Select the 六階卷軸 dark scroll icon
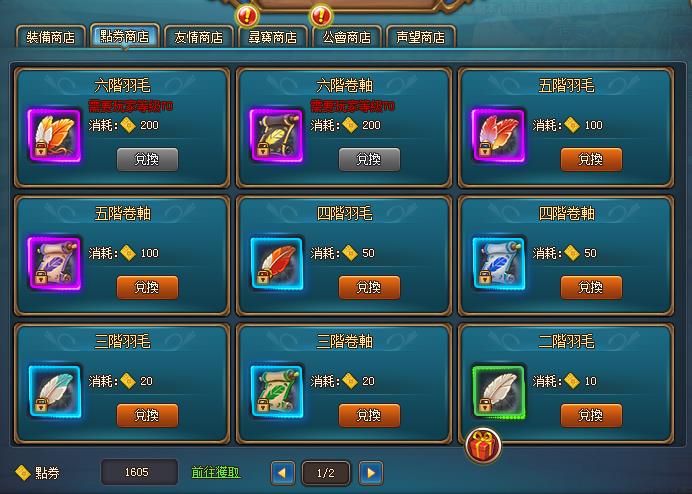This screenshot has width=692, height=494. click(276, 136)
